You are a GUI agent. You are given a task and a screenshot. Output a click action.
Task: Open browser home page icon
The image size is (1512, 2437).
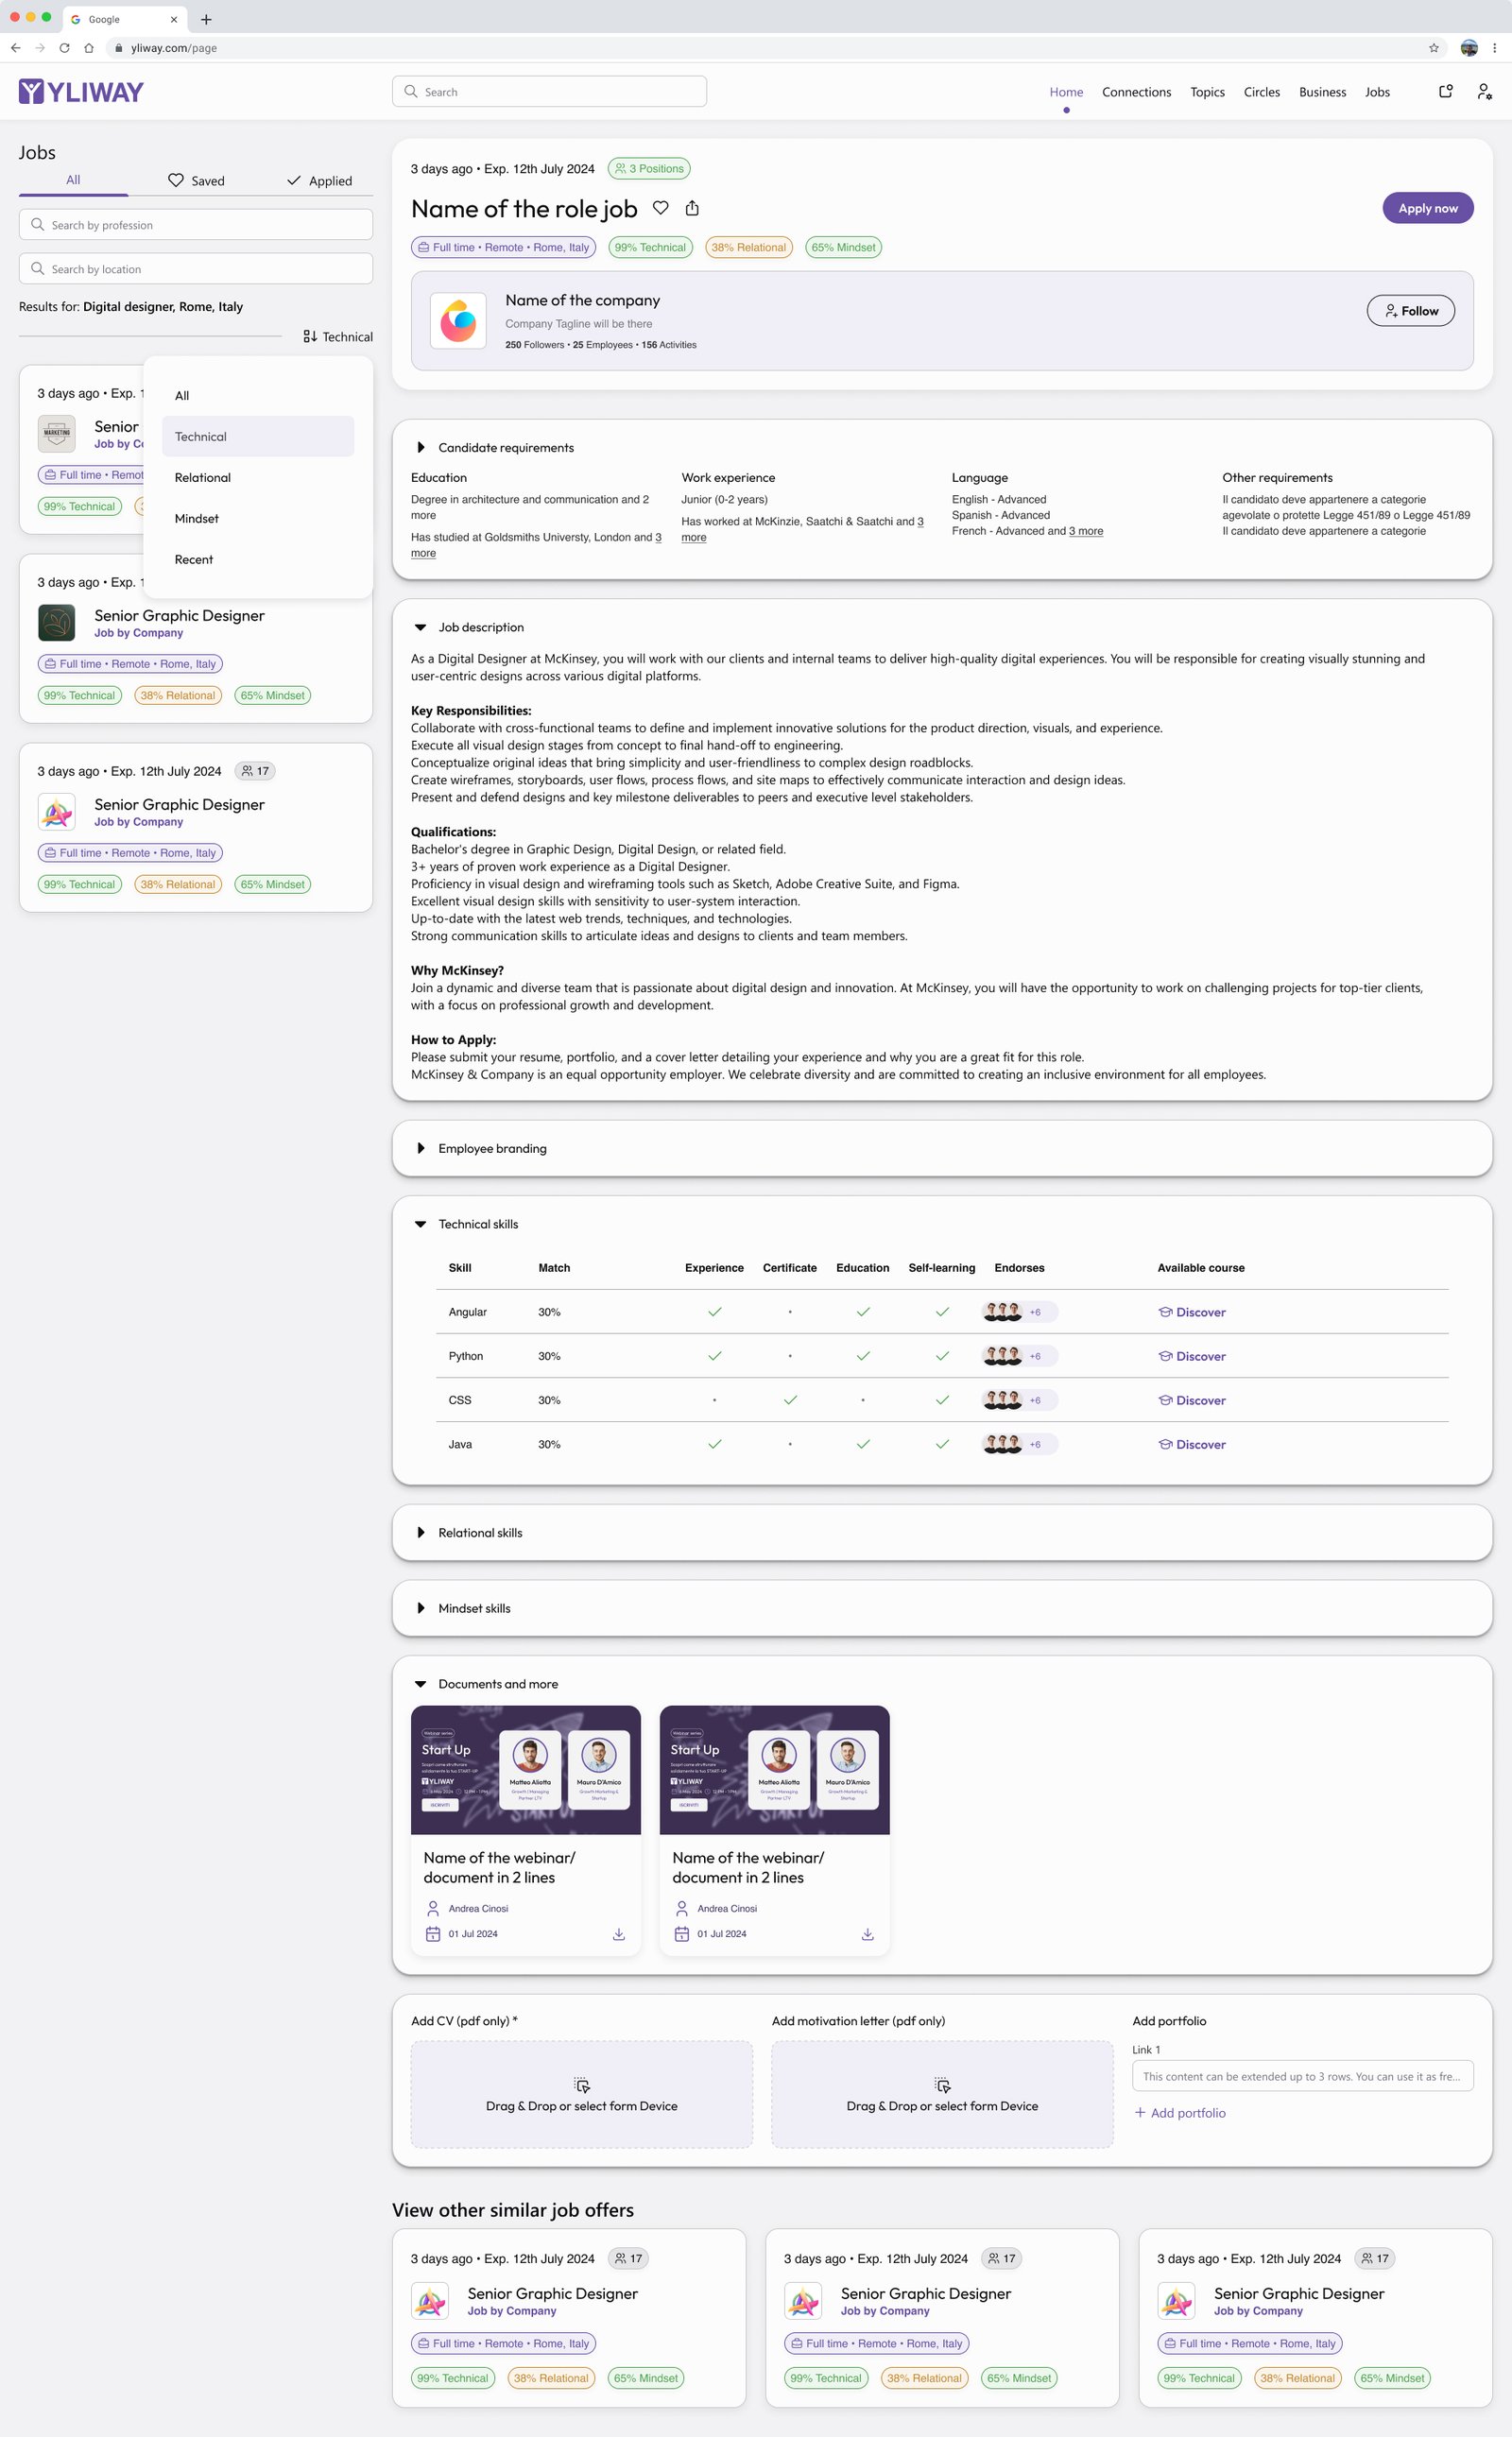89,48
